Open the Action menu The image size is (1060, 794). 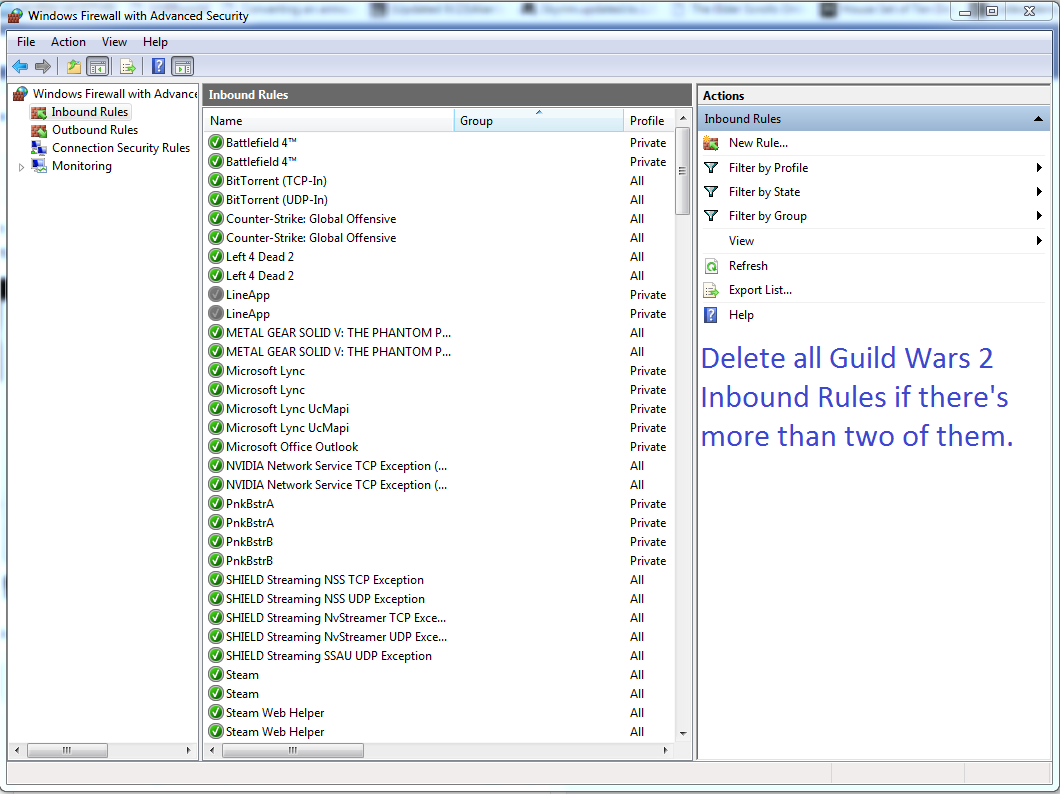(x=68, y=42)
